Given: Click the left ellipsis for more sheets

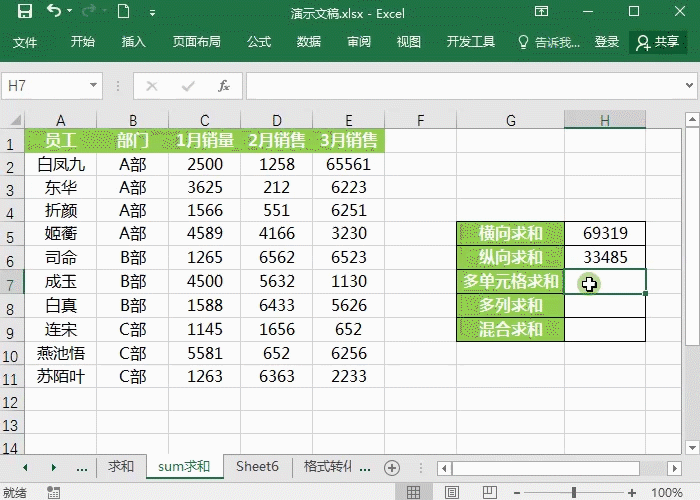Looking at the screenshot, I should (82, 468).
